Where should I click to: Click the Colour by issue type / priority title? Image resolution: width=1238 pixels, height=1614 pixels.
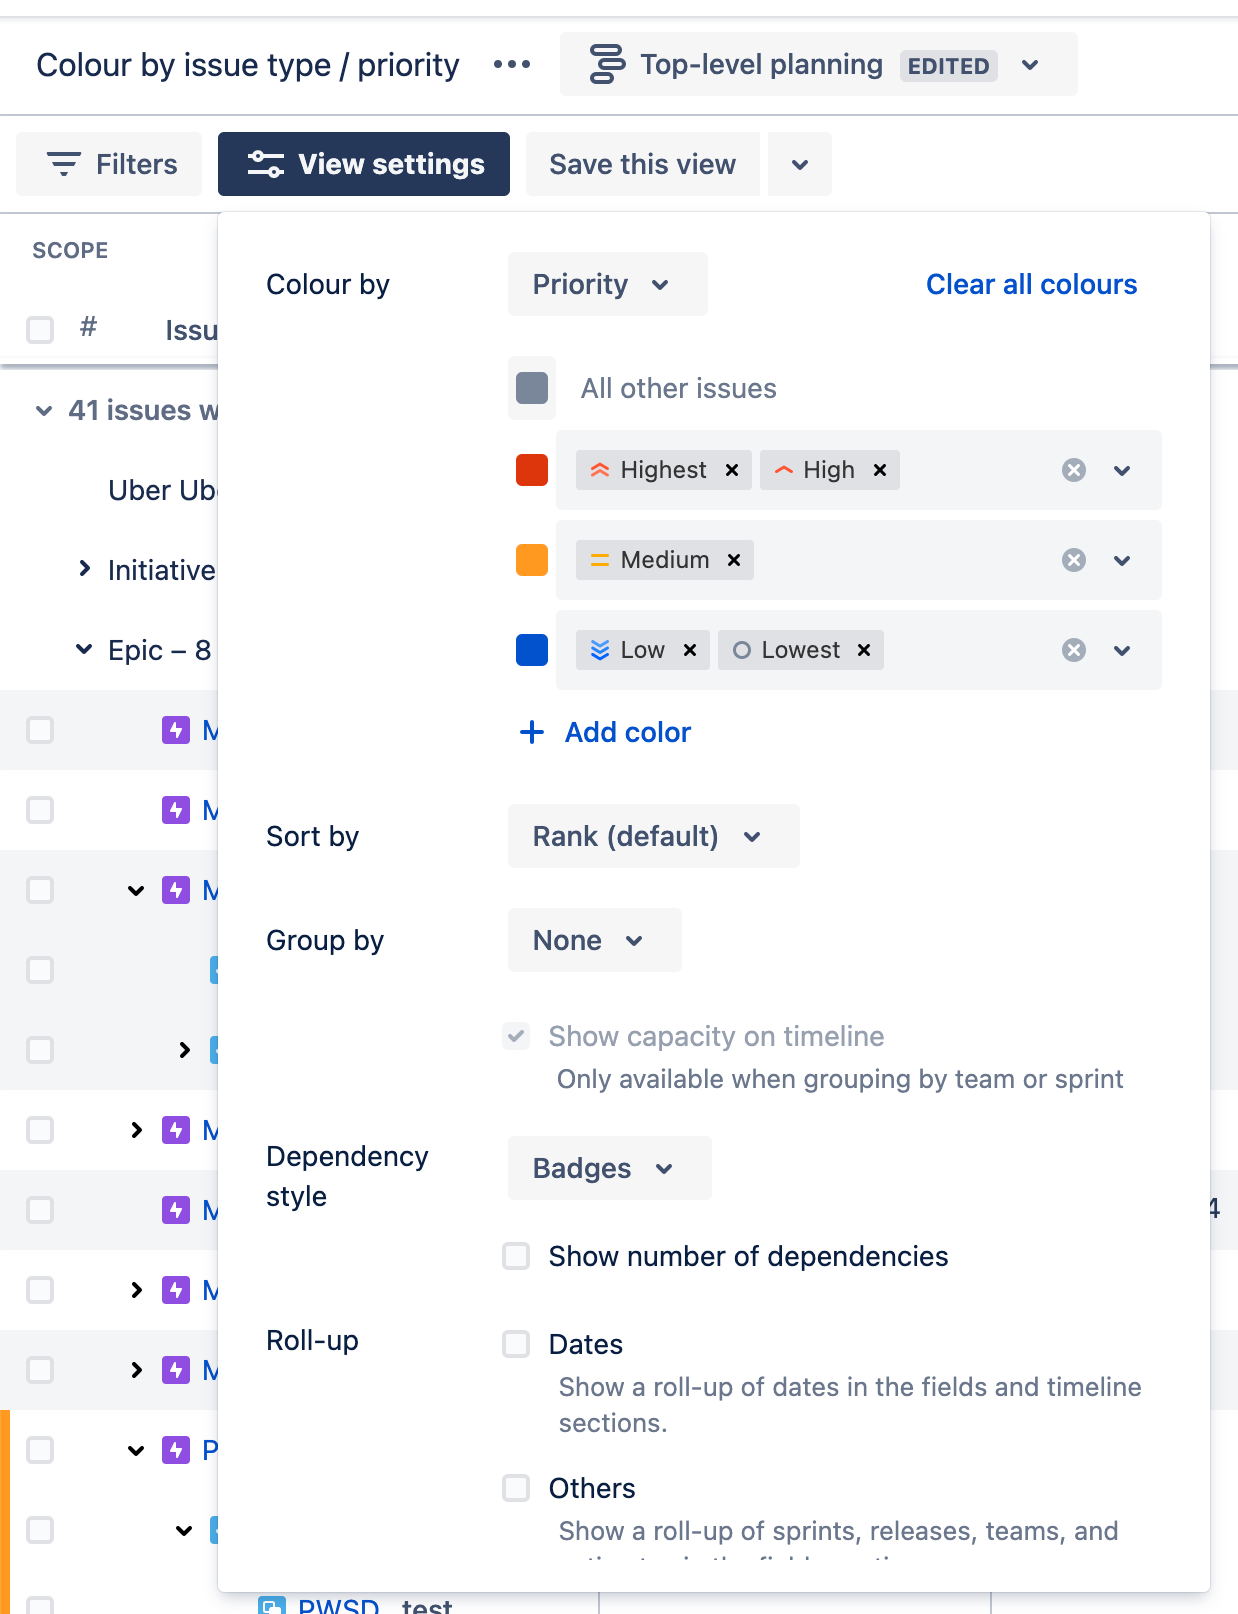248,65
